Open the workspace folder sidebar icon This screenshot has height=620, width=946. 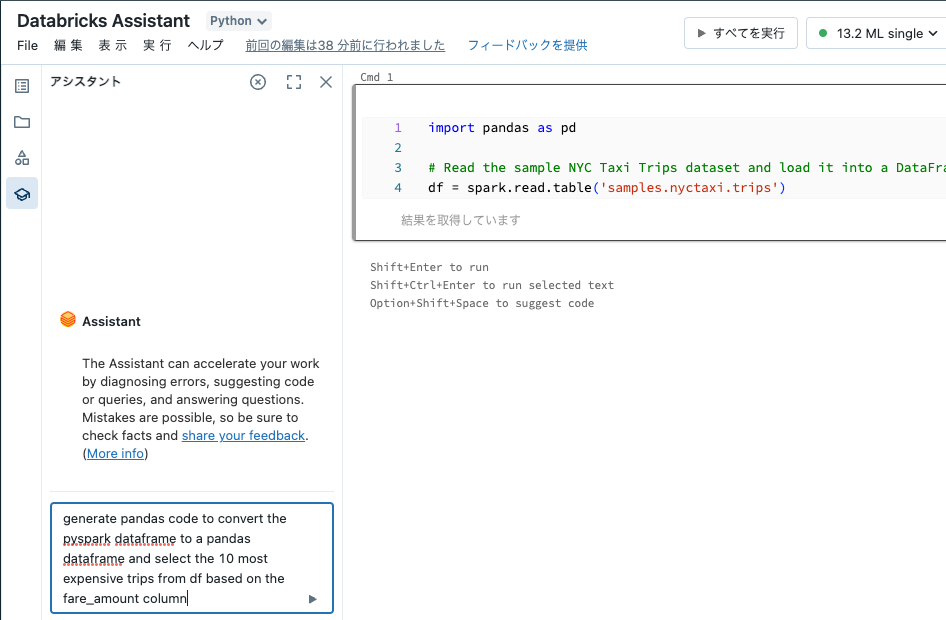pyautogui.click(x=21, y=121)
